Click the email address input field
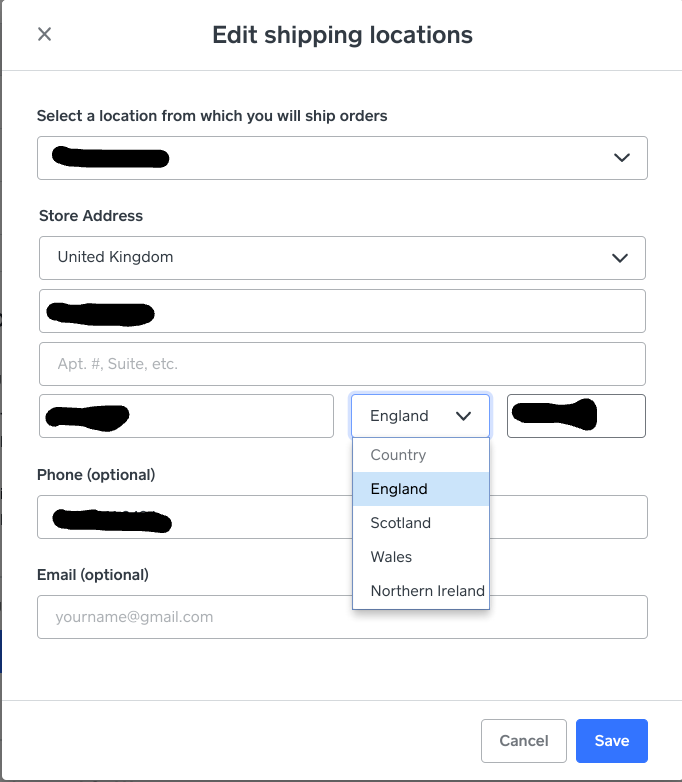 coord(342,617)
